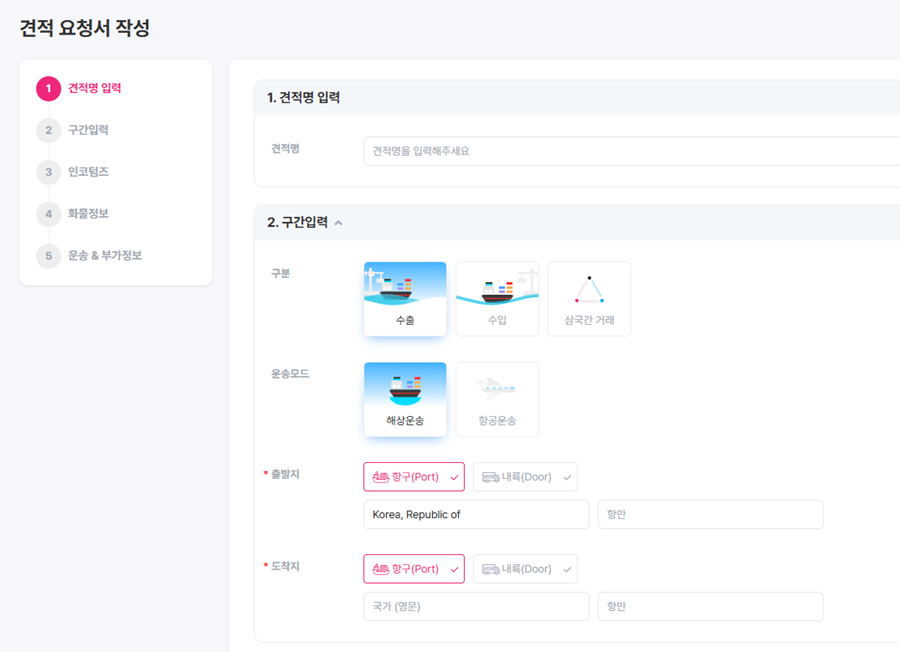Toggle 내륙(Door) option for 출발지

pos(525,477)
